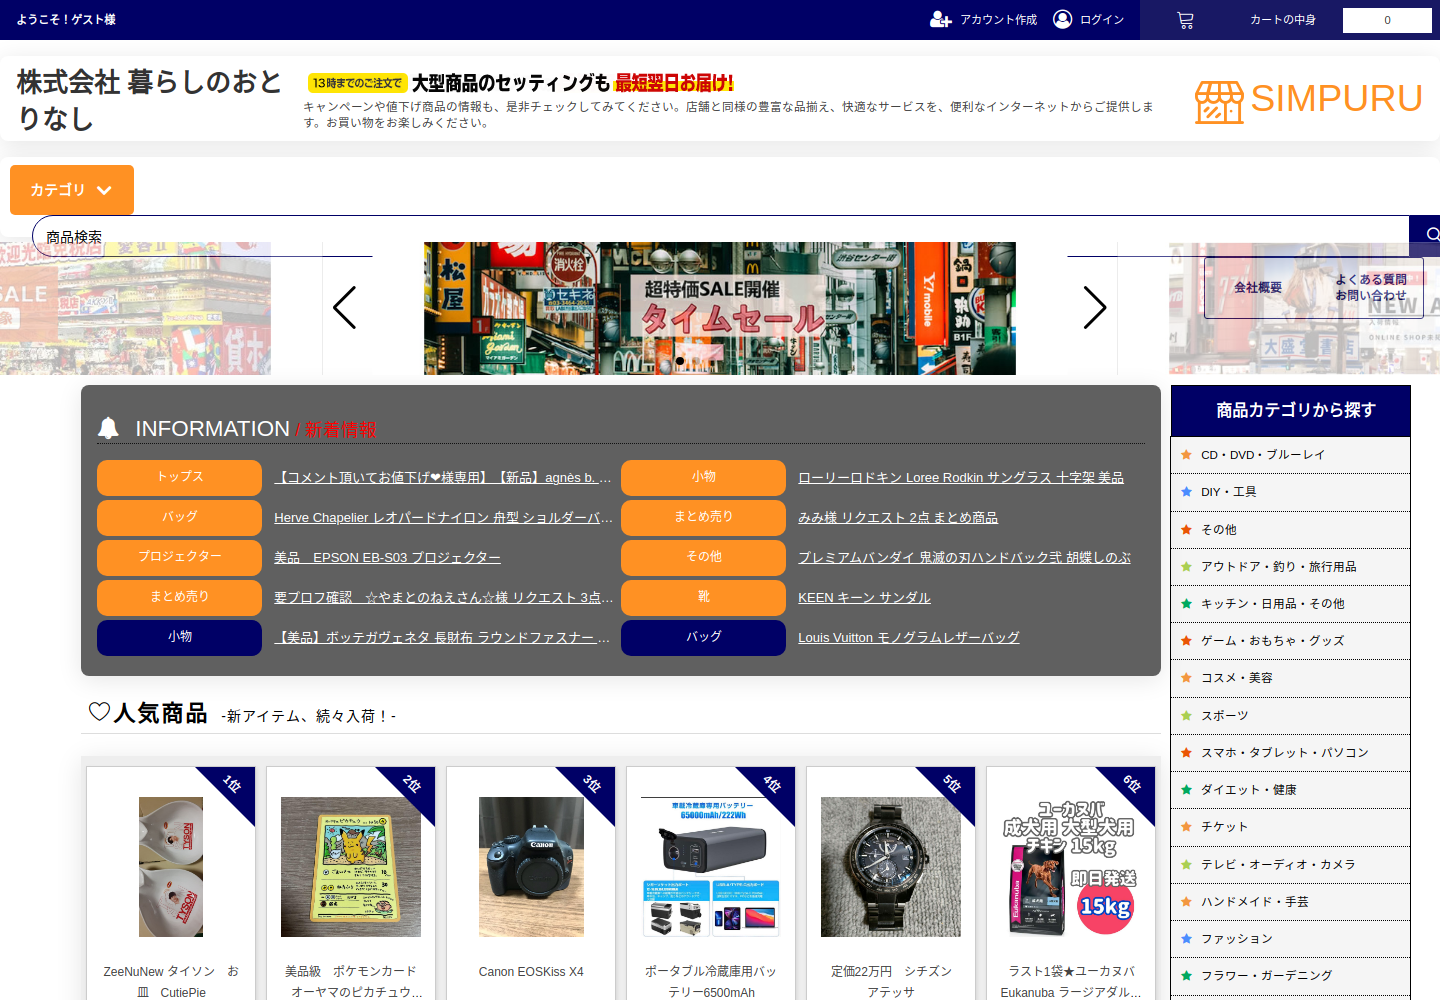Open the Canon EOSKiss X4 product thumbnail
The image size is (1440, 1000).
click(x=531, y=867)
